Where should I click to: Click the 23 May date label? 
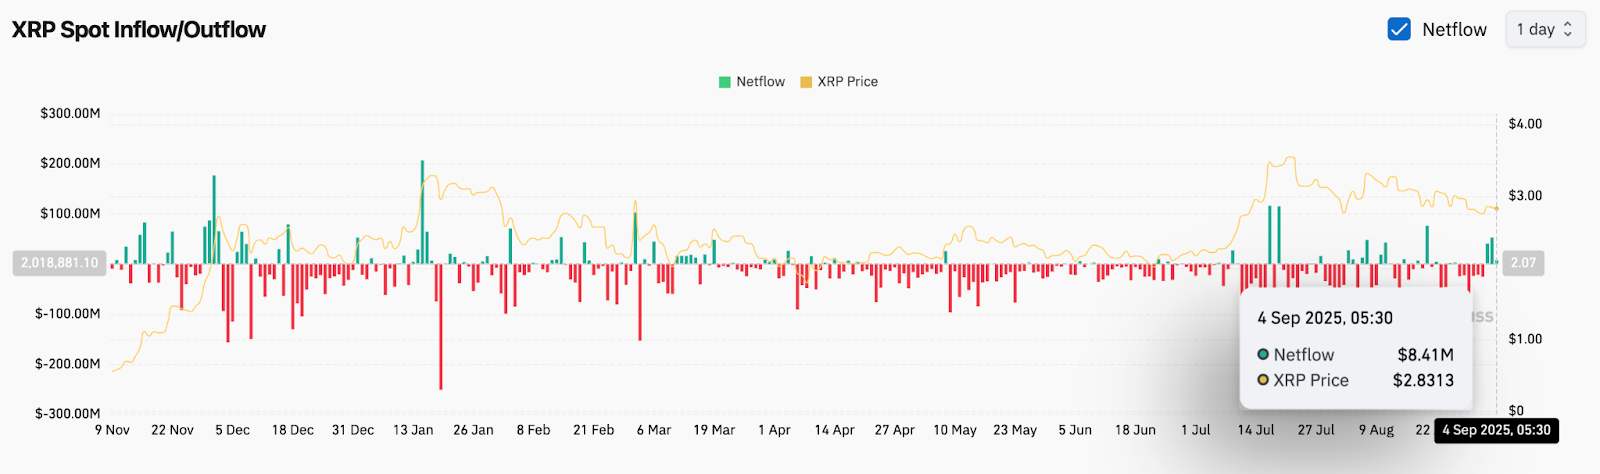click(x=1015, y=430)
